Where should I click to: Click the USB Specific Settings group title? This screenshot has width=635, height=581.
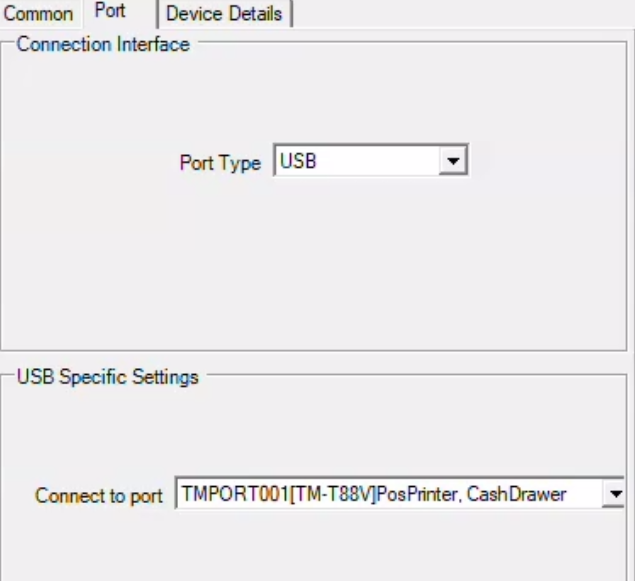pos(108,377)
